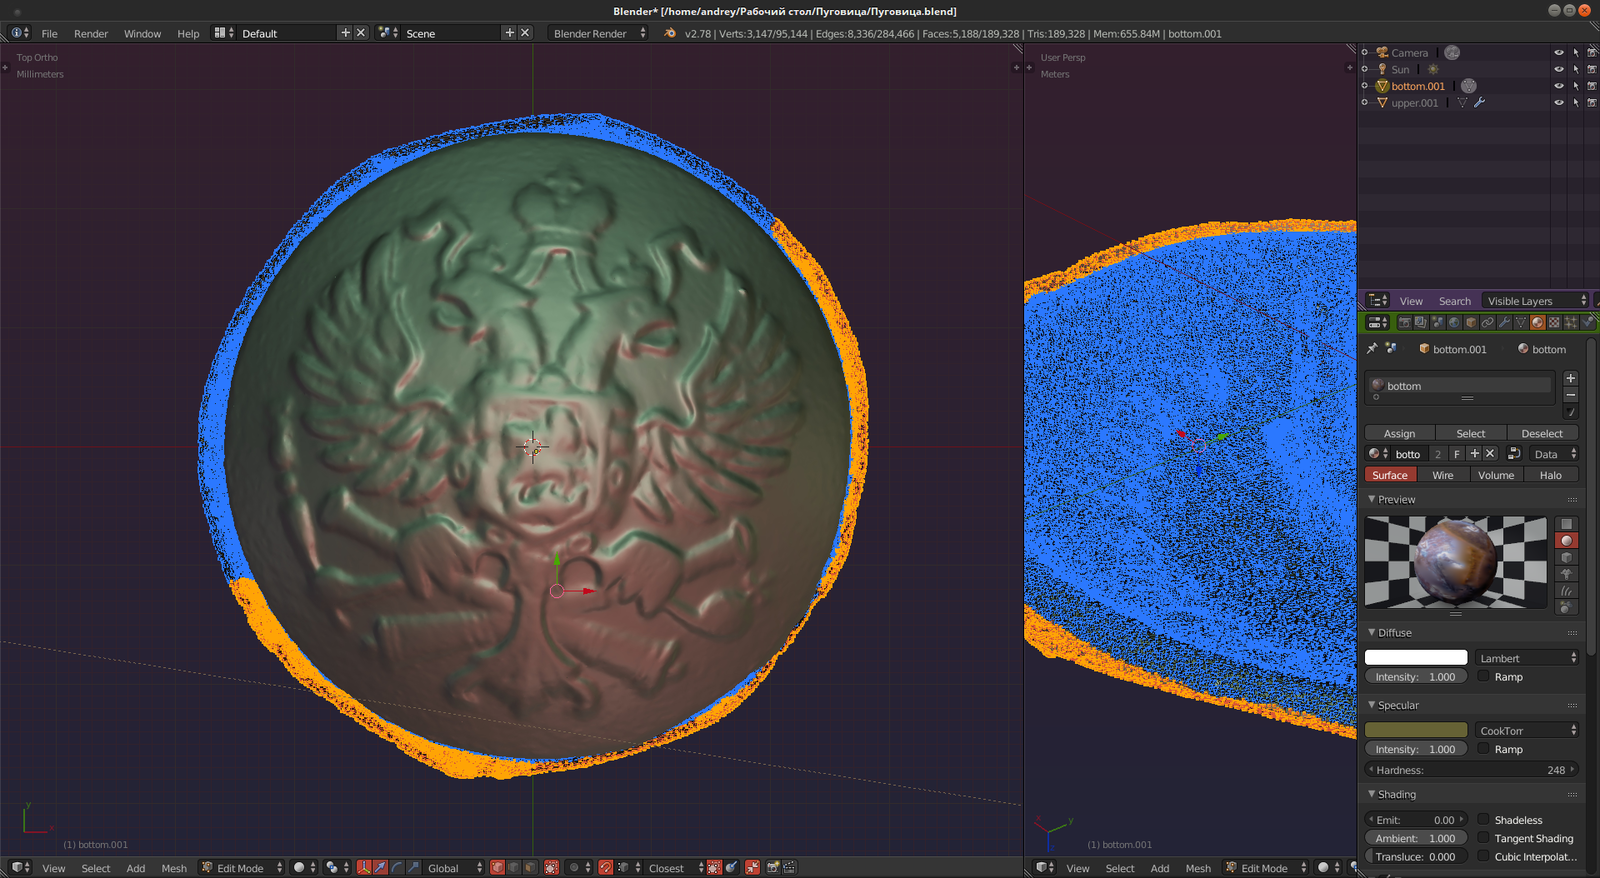This screenshot has width=1600, height=878.
Task: Expand the bottom.001 outliner tree node
Action: click(x=1365, y=86)
